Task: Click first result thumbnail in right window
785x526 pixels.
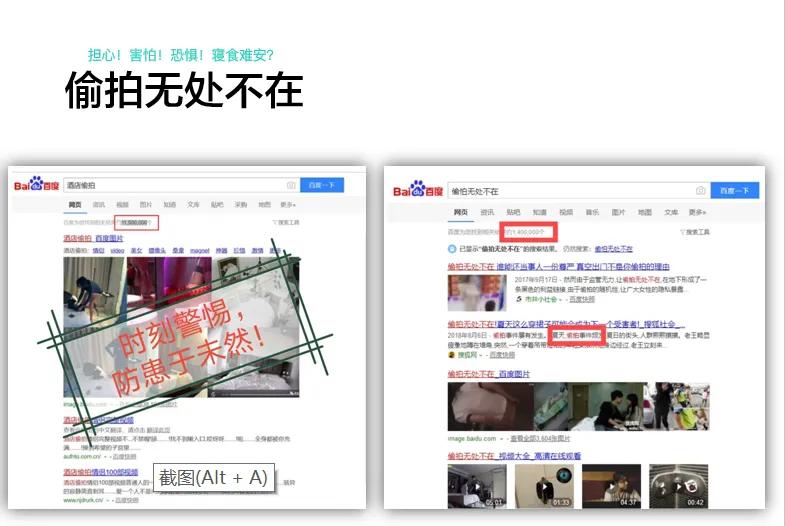Action: coord(477,293)
